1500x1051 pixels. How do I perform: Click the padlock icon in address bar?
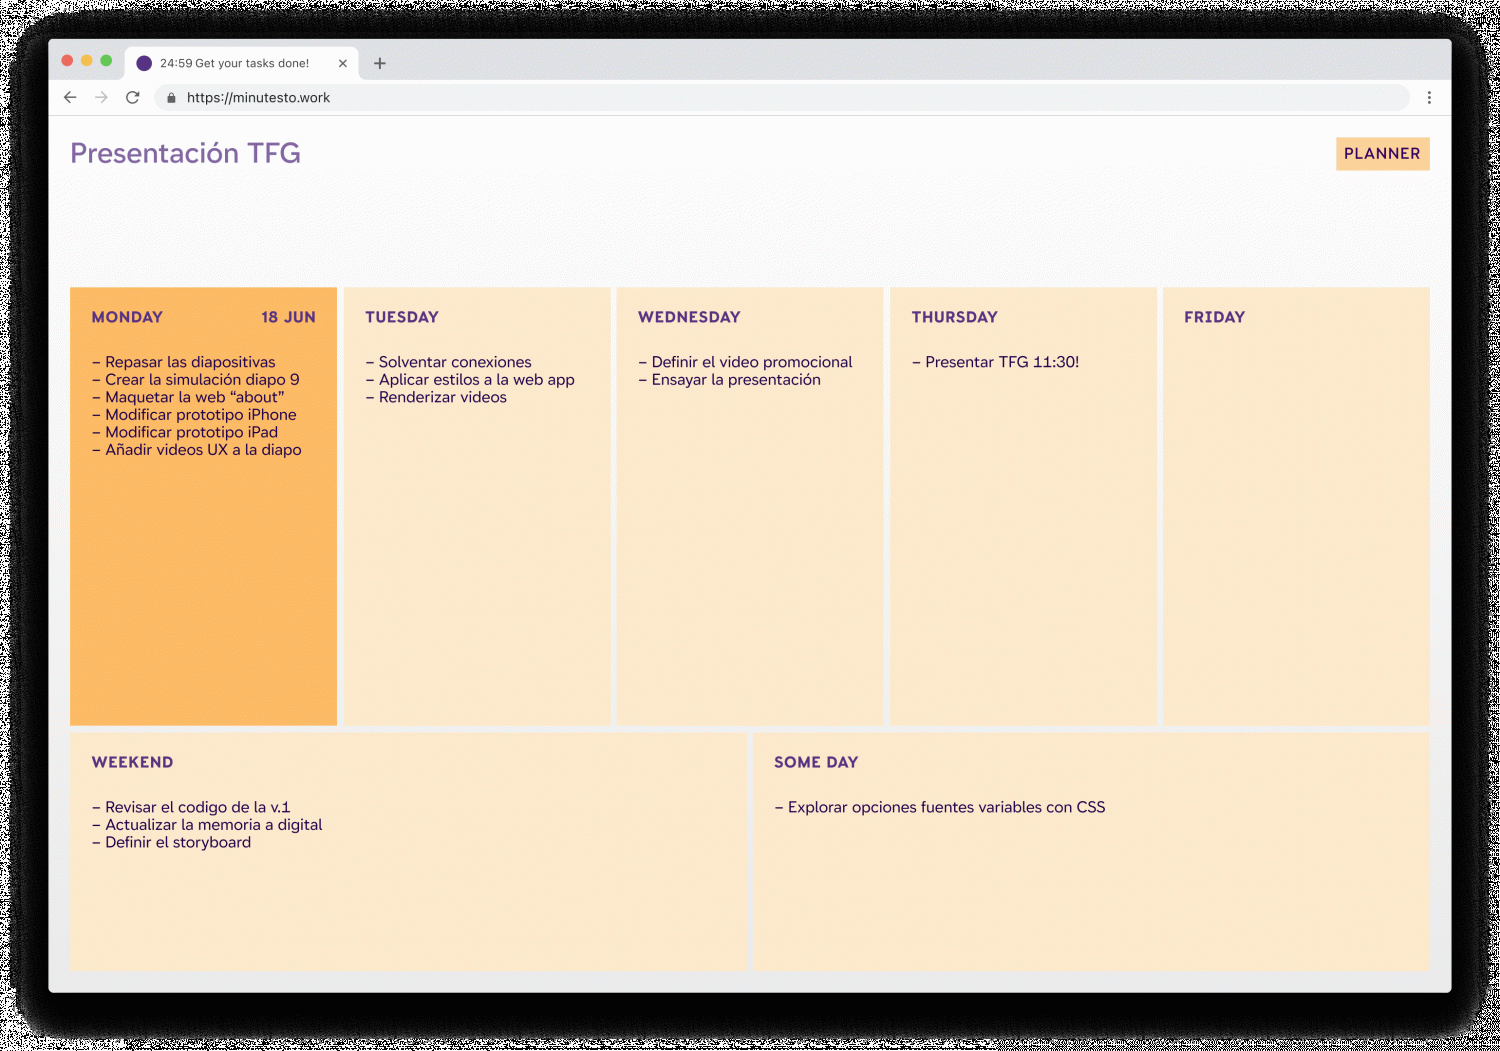[171, 98]
